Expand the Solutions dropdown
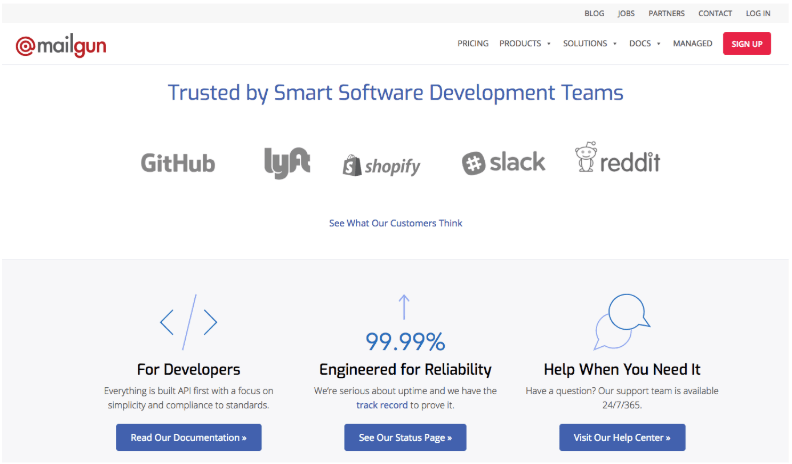The height and width of the screenshot is (464, 792). click(x=589, y=43)
